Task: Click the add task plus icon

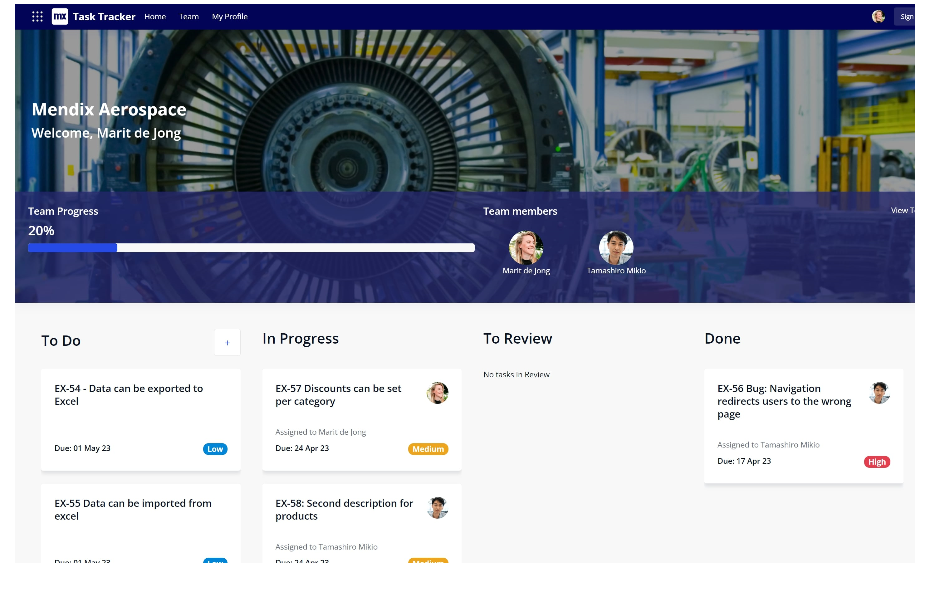Action: tap(227, 341)
